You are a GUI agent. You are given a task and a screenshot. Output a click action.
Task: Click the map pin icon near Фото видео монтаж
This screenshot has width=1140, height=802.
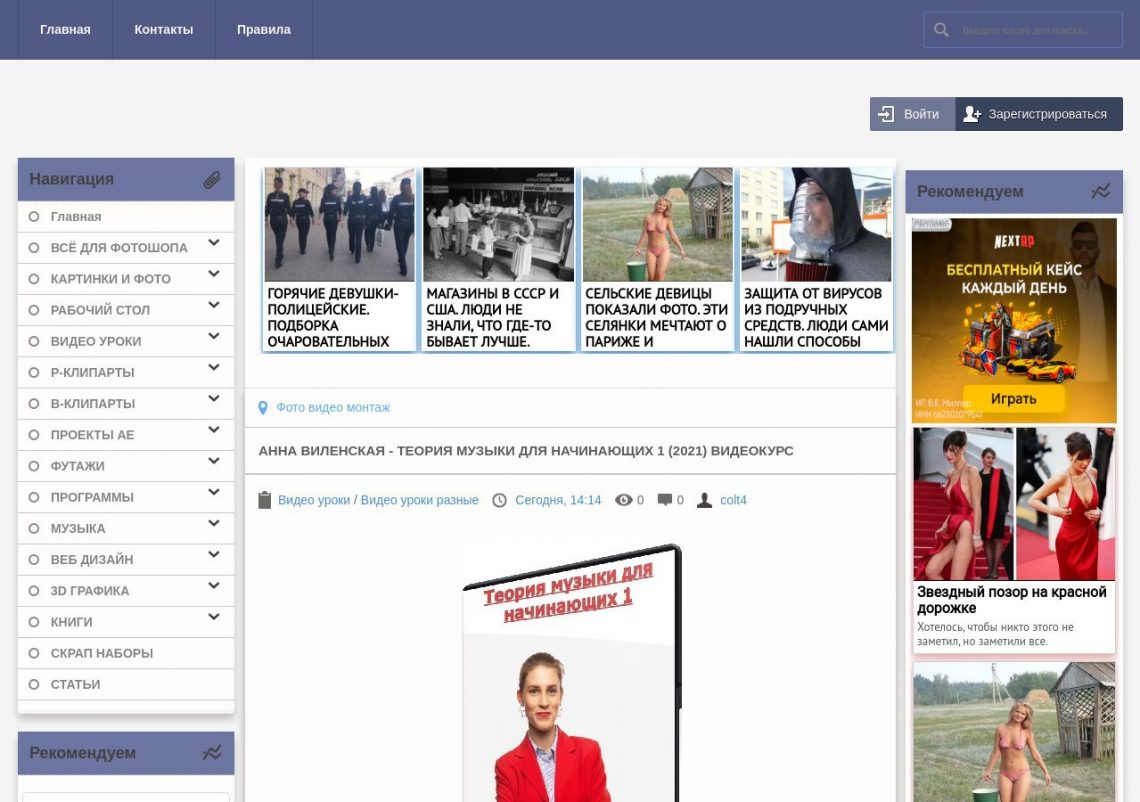coord(263,408)
